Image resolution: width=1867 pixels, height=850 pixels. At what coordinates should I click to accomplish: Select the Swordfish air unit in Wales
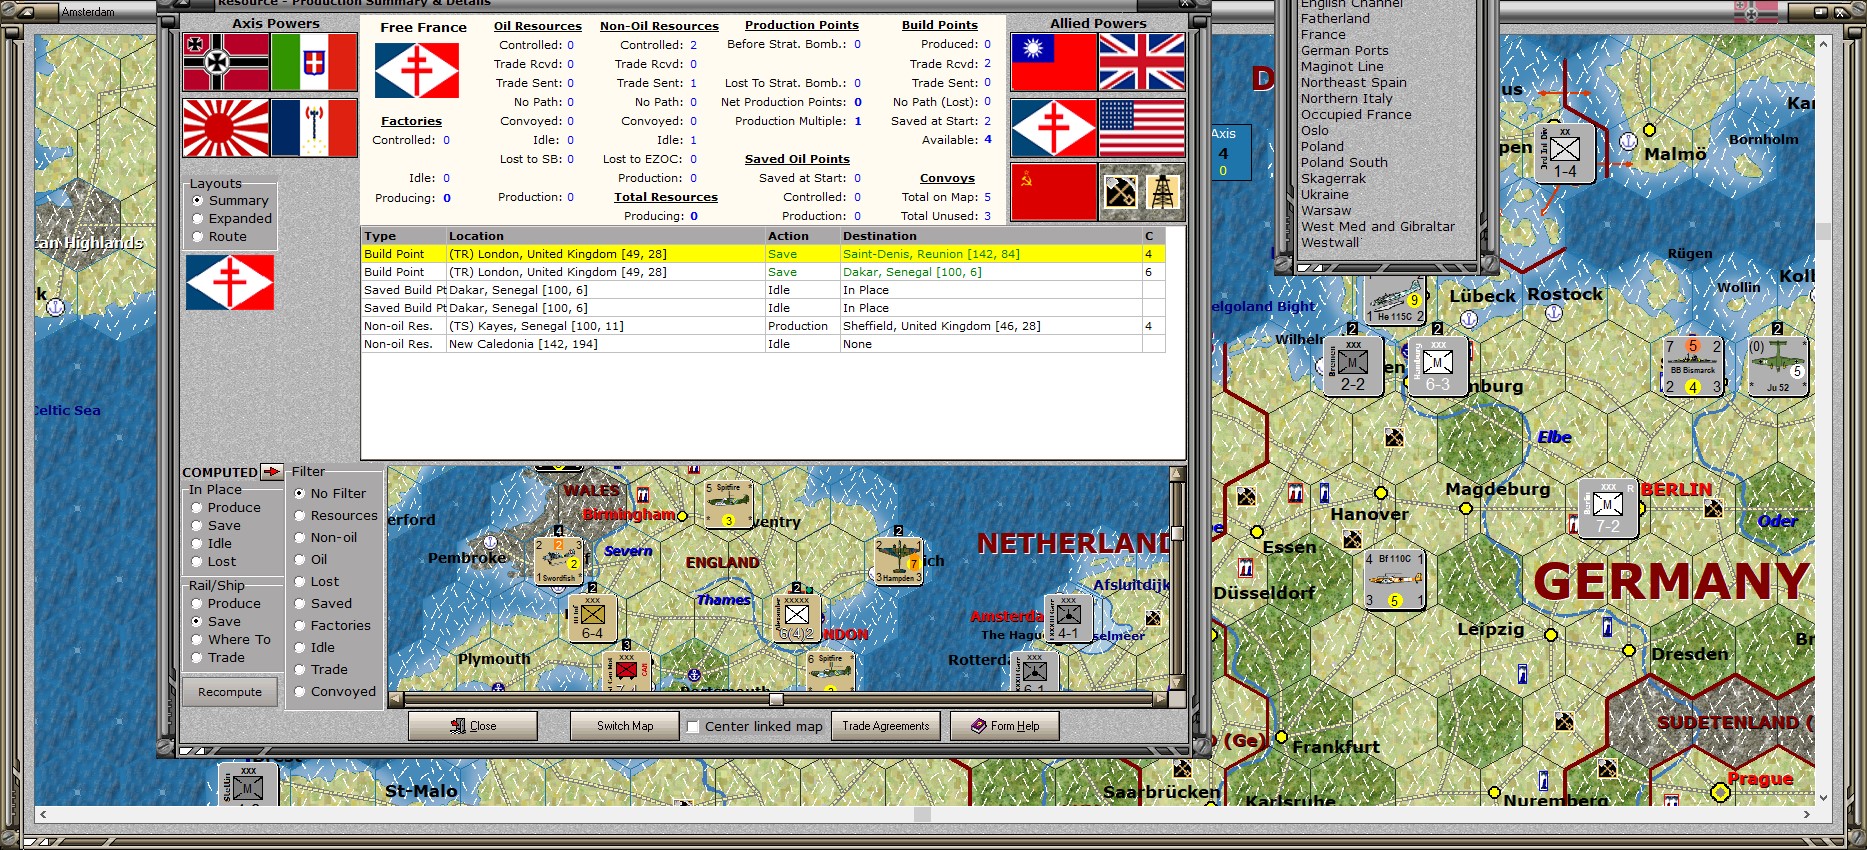pyautogui.click(x=559, y=561)
